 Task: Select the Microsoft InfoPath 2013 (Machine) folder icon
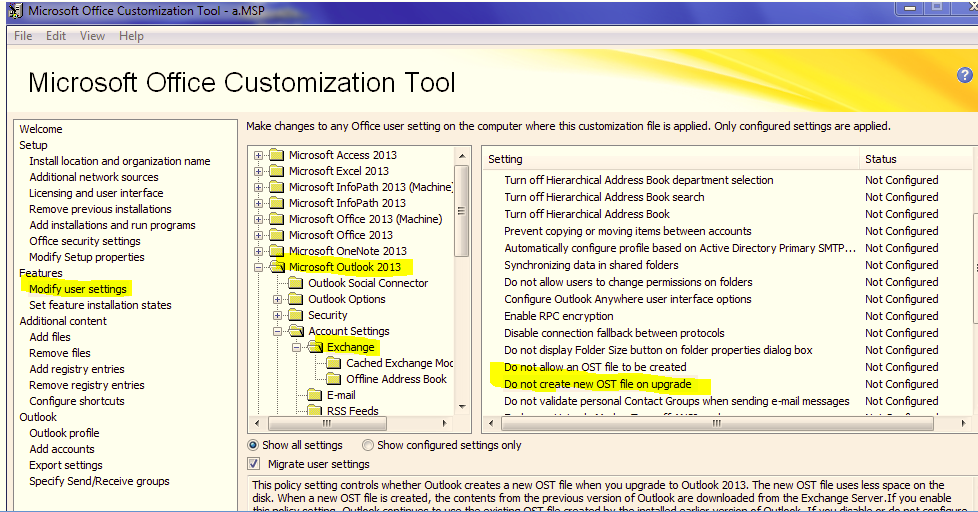coord(276,187)
